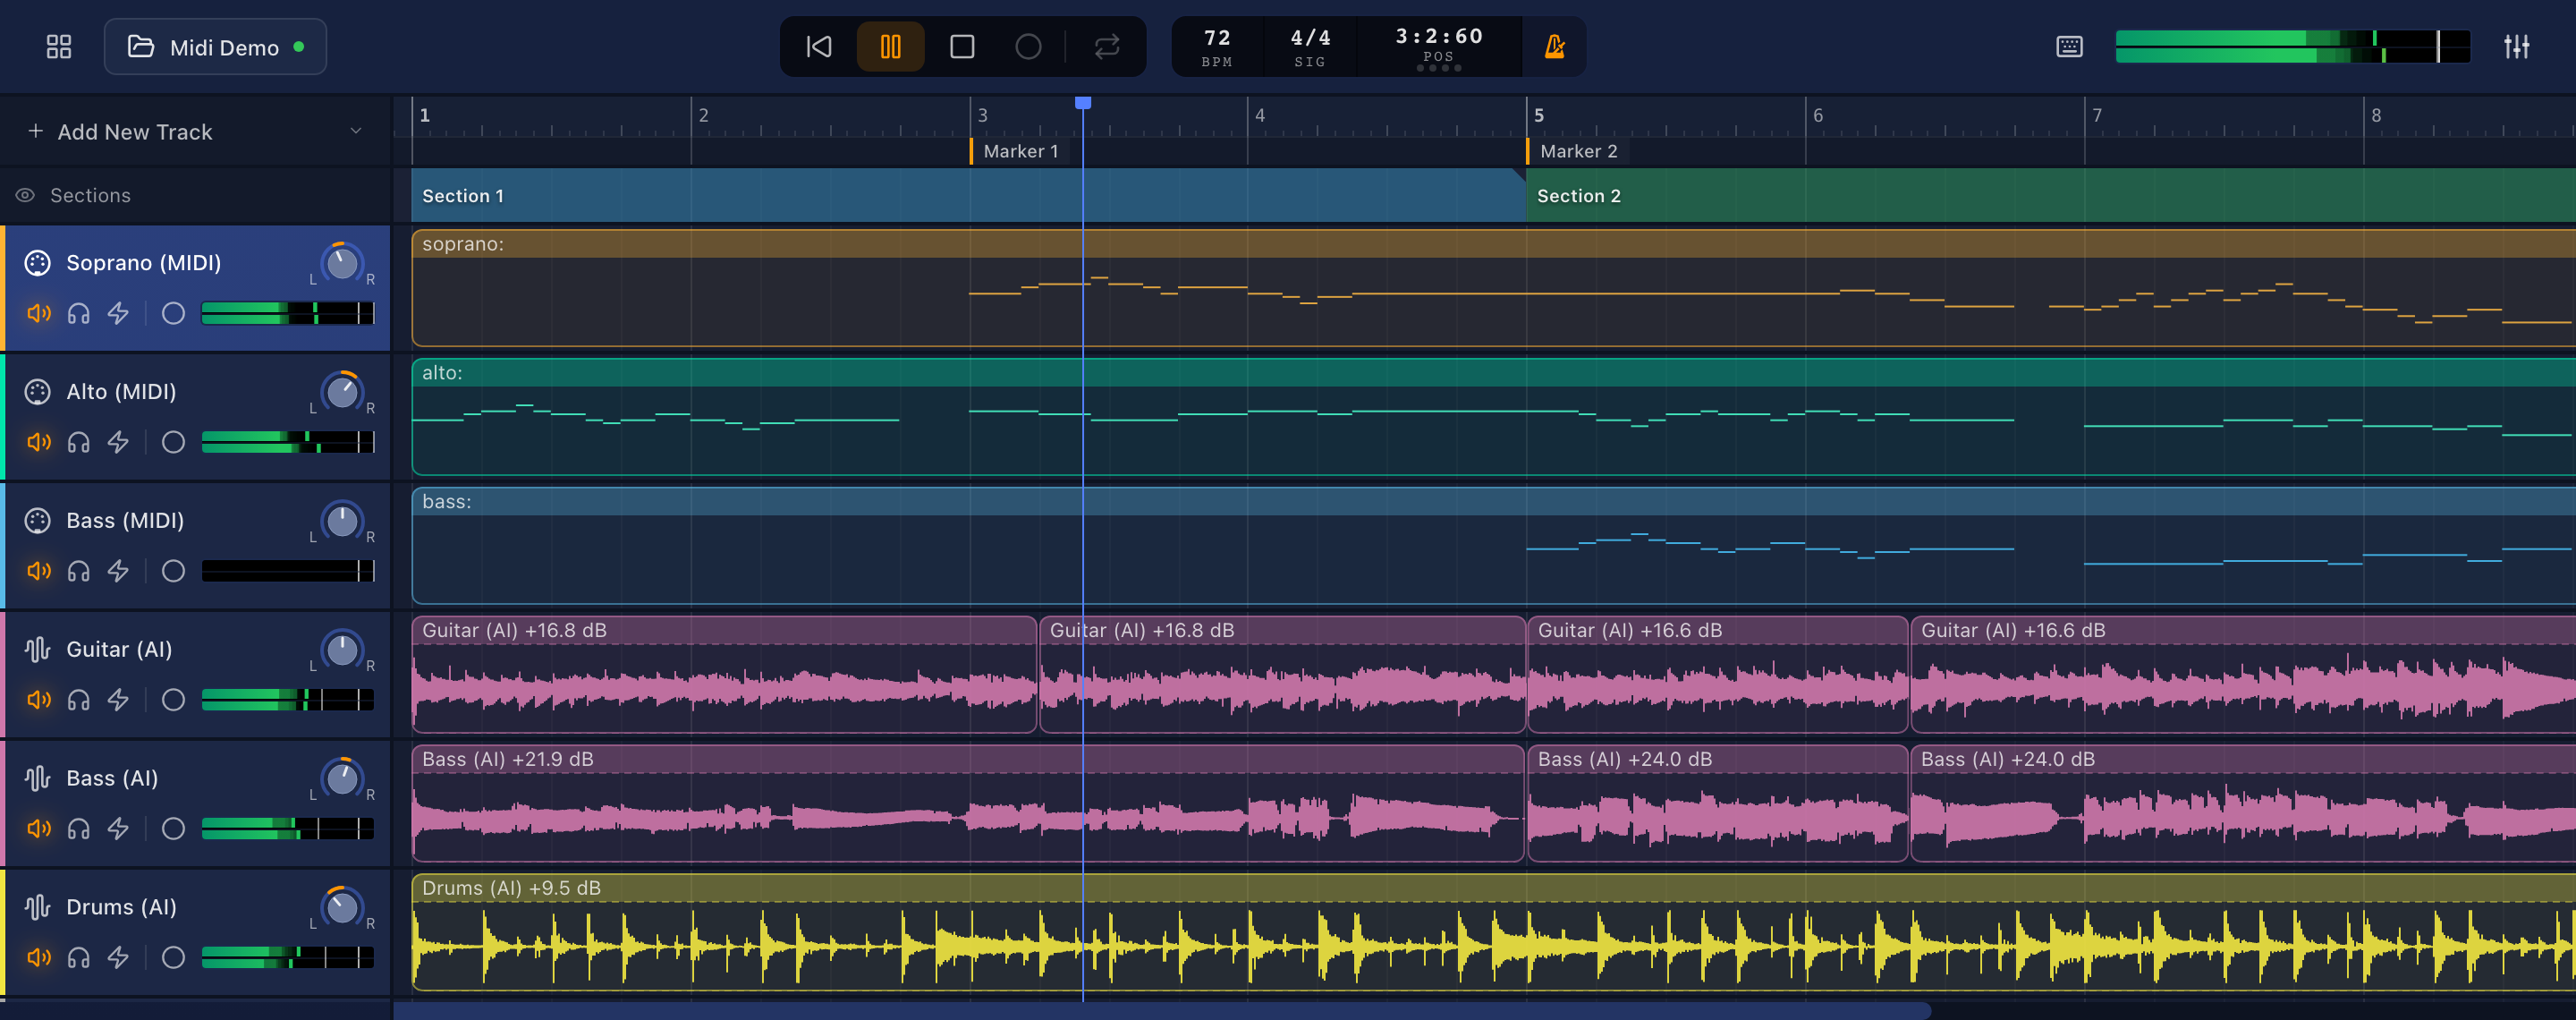Viewport: 2576px width, 1020px height.
Task: Click the Alto (MIDI) instrument icon
Action: (x=37, y=392)
